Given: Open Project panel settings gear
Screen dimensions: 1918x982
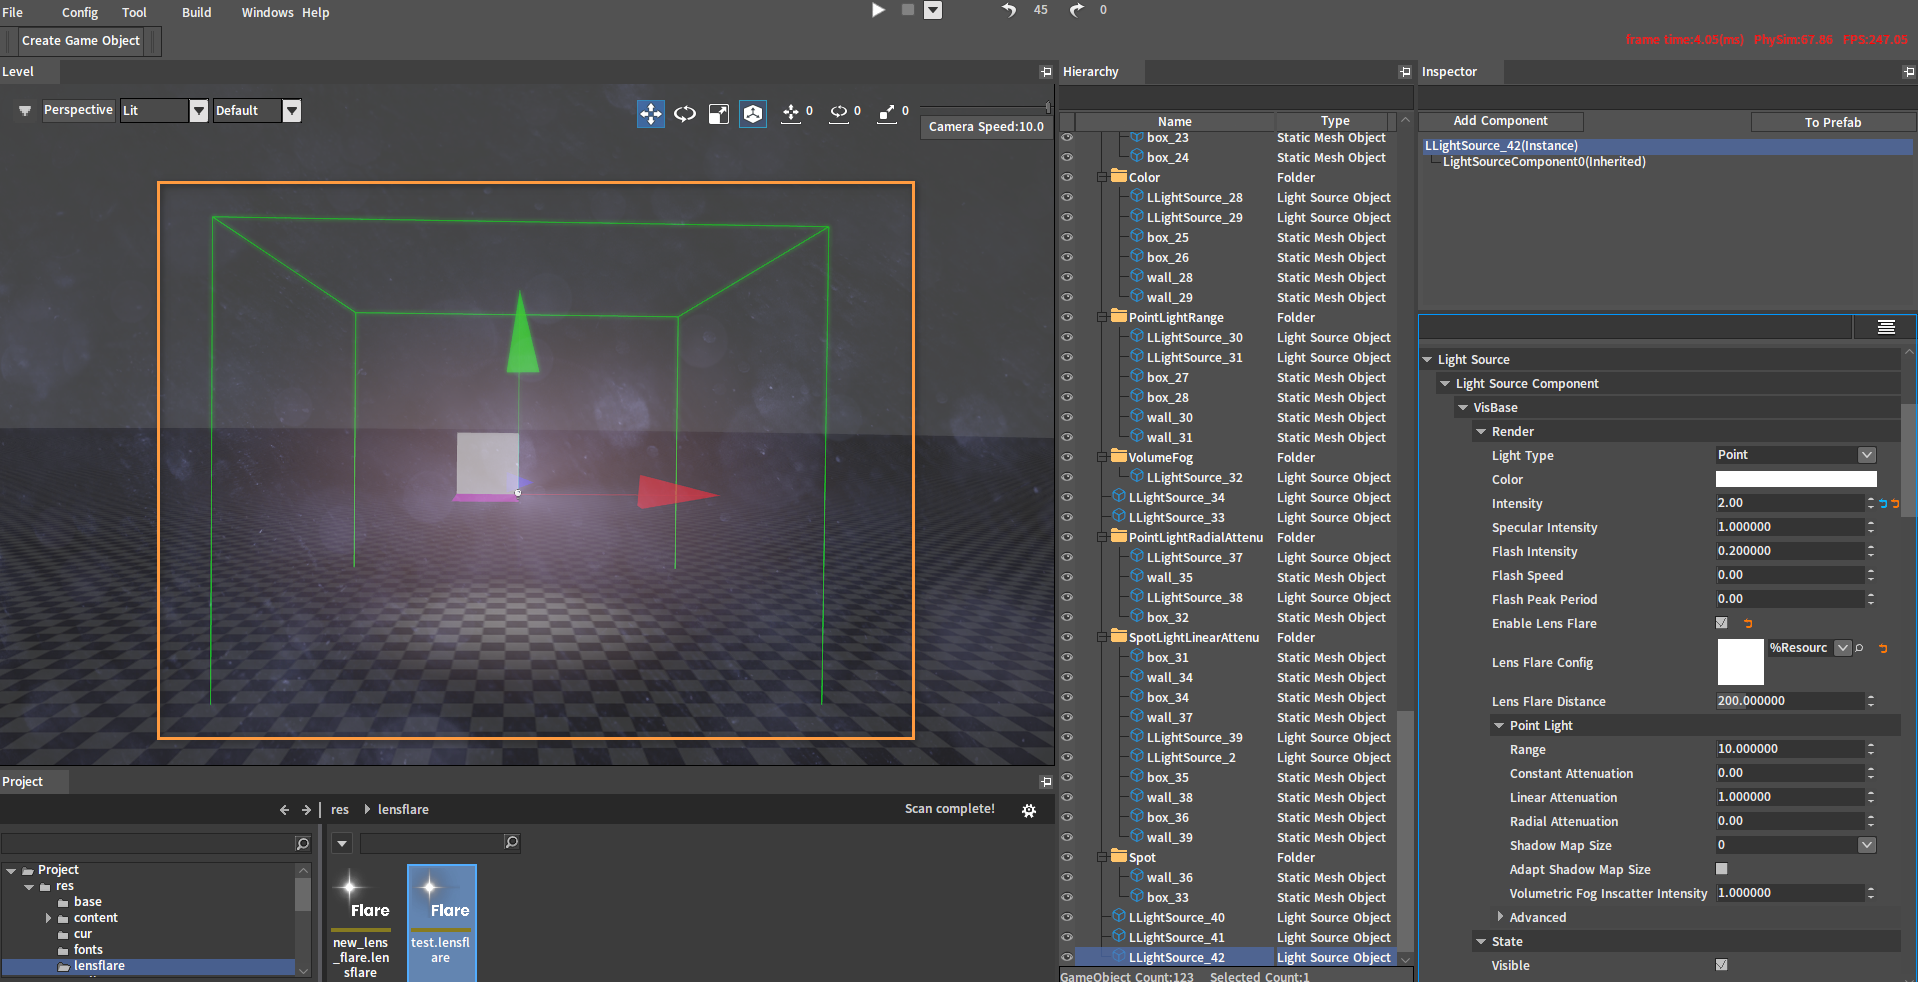Looking at the screenshot, I should pyautogui.click(x=1029, y=811).
